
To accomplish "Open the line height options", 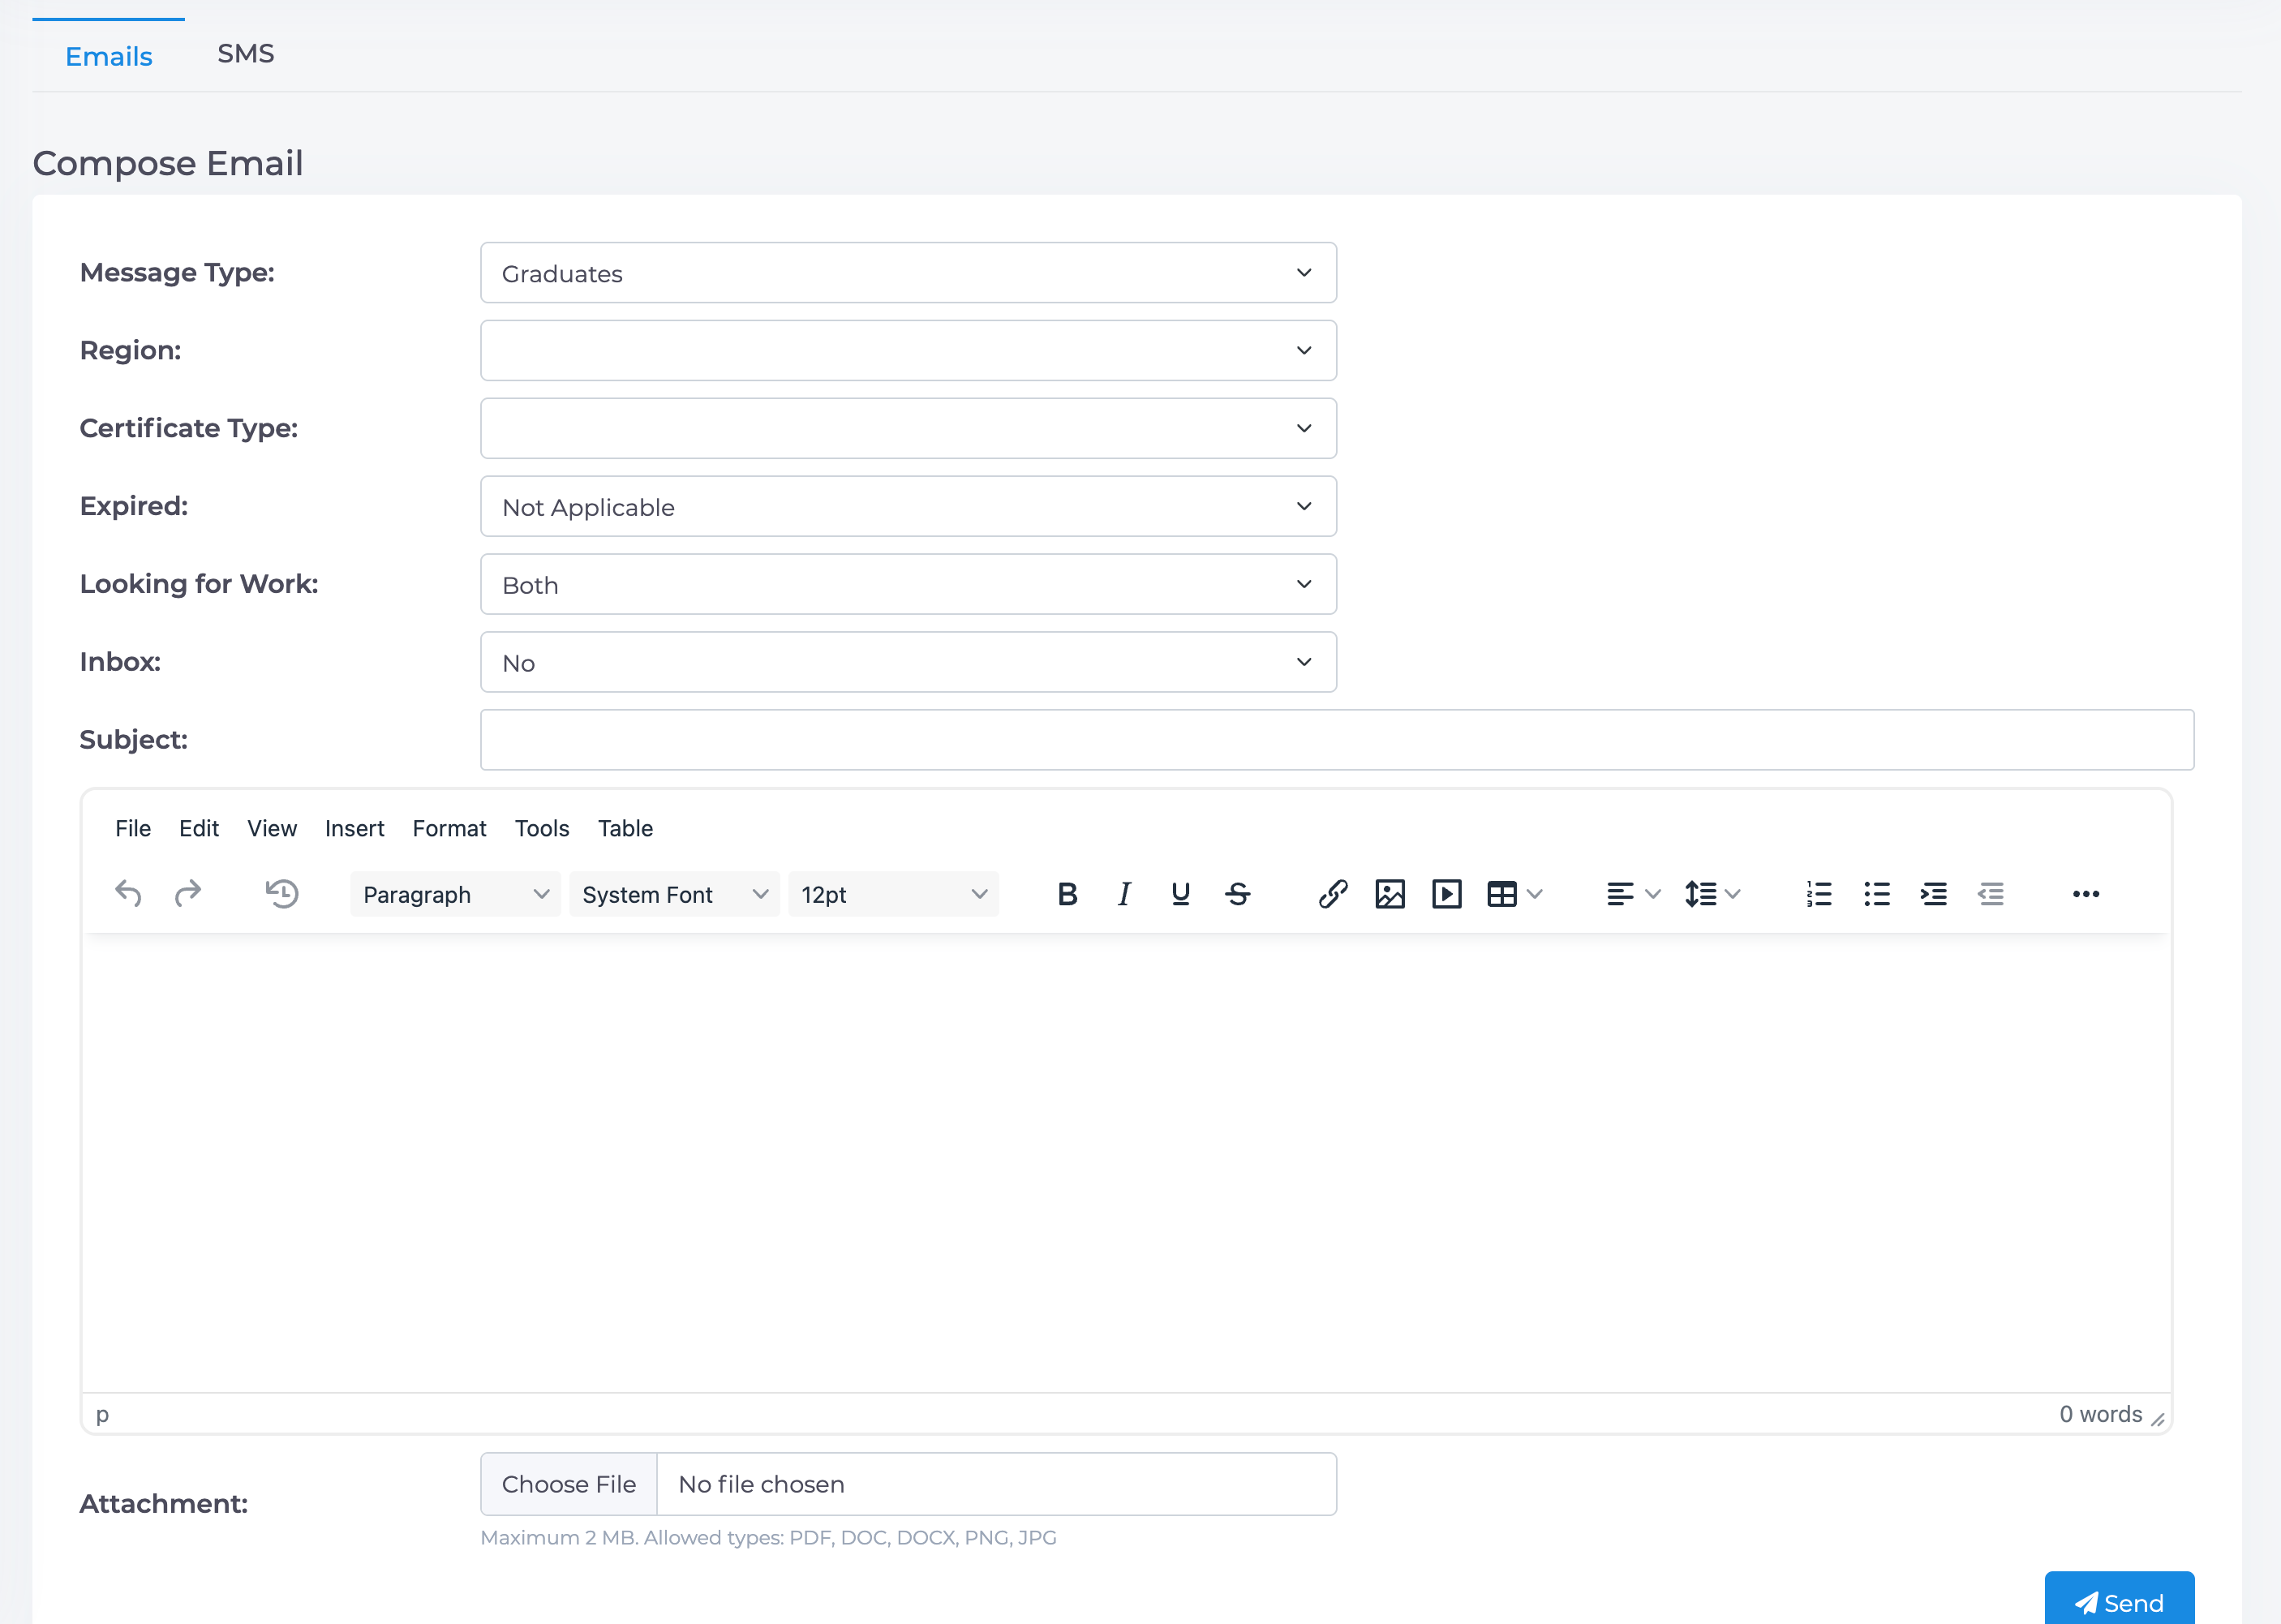I will (1712, 893).
